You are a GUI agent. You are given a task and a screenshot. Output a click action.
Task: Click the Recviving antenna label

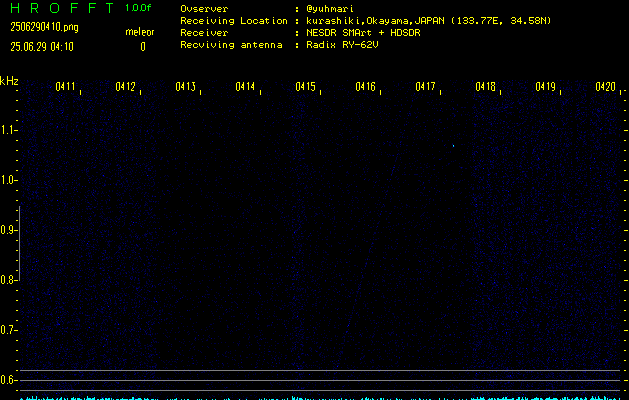coord(231,45)
